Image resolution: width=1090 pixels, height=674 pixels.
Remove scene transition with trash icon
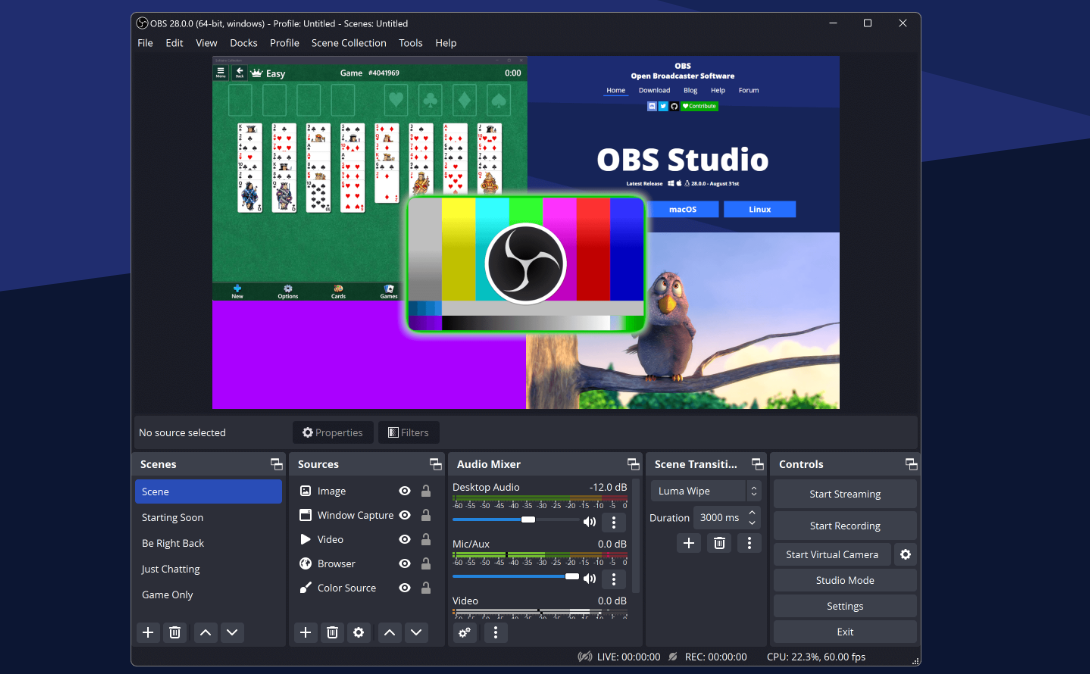(719, 543)
